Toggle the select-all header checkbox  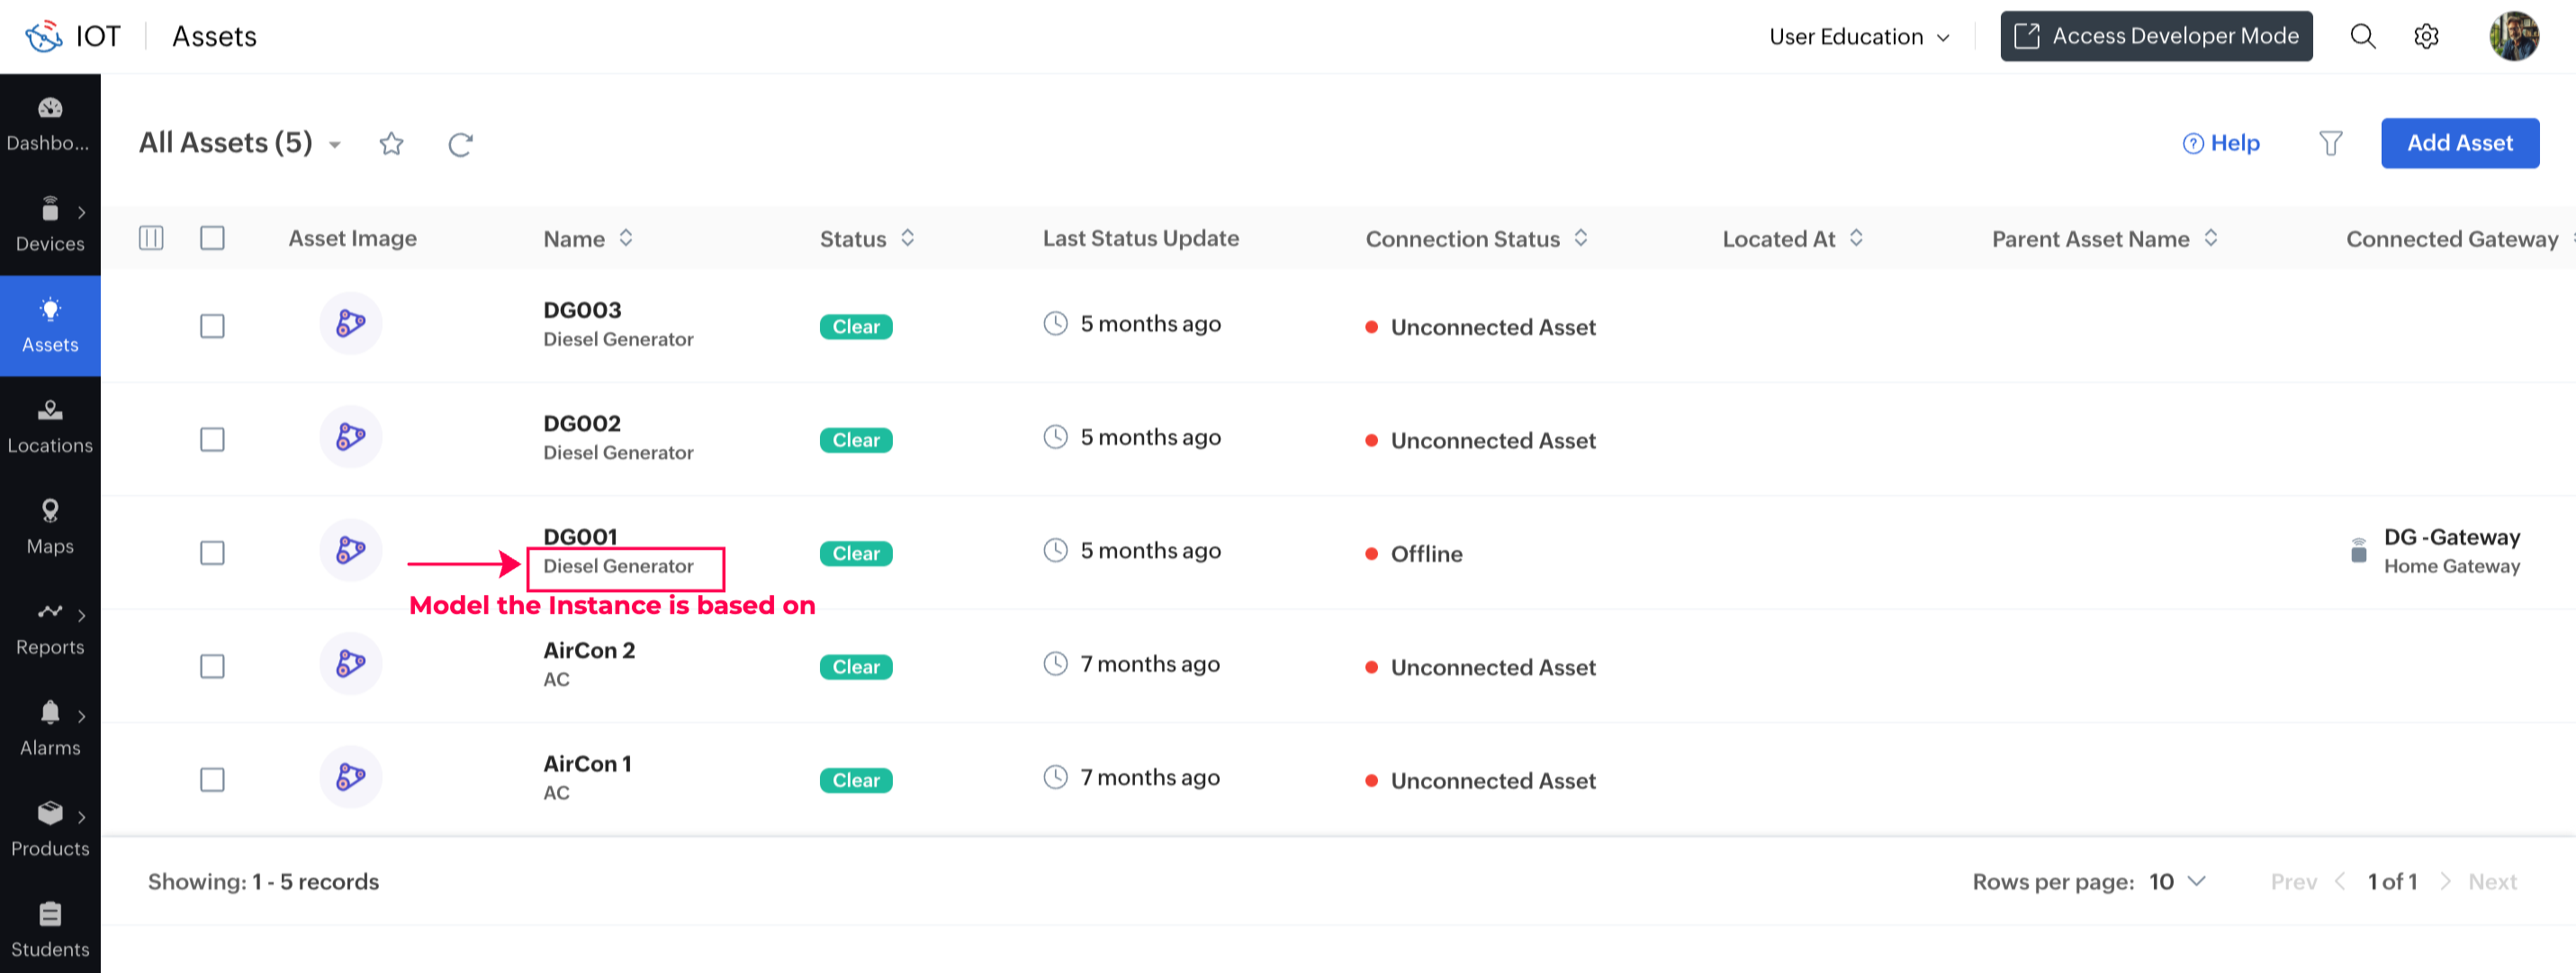point(212,238)
